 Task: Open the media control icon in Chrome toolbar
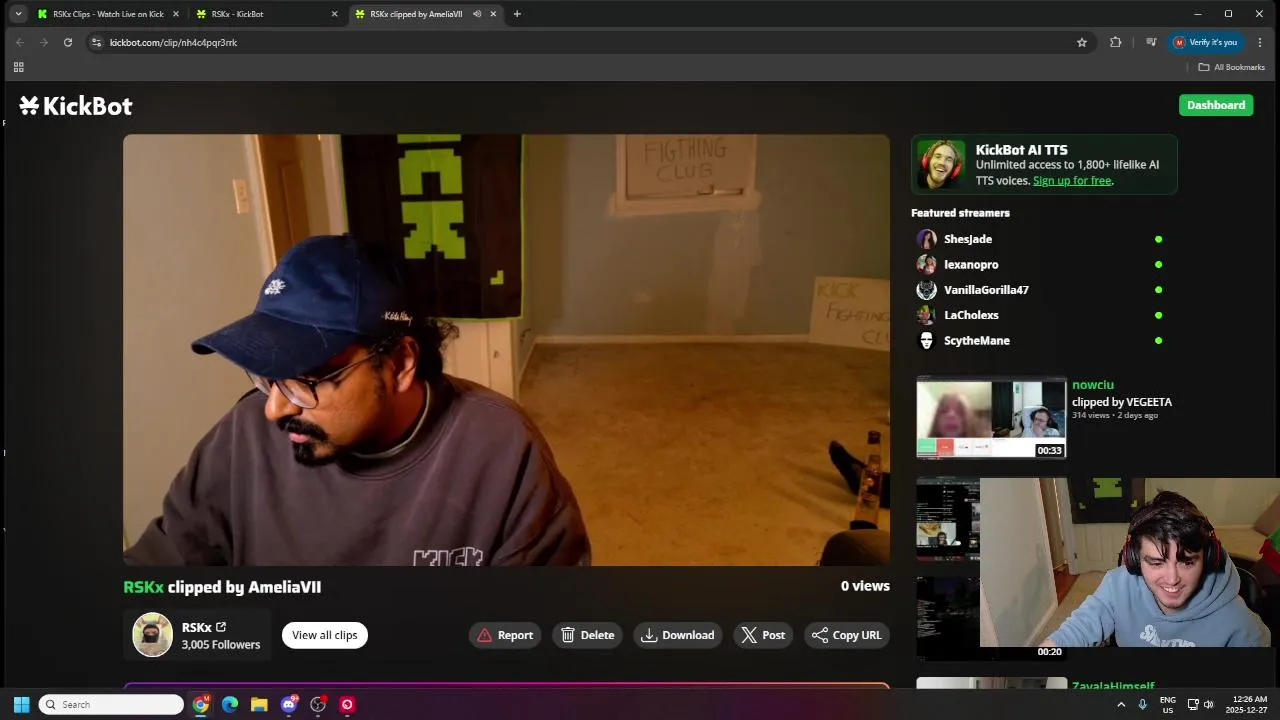pyautogui.click(x=1151, y=42)
